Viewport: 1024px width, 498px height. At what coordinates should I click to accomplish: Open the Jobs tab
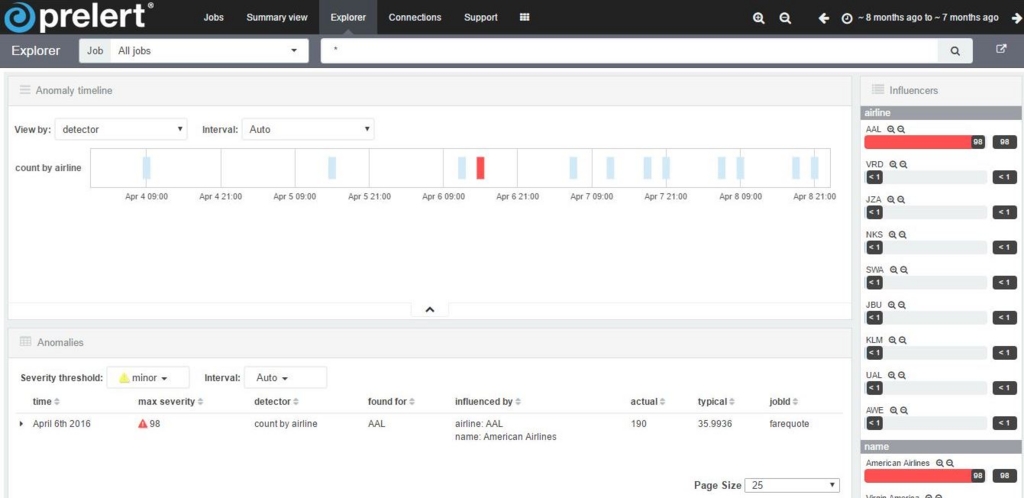[x=214, y=18]
